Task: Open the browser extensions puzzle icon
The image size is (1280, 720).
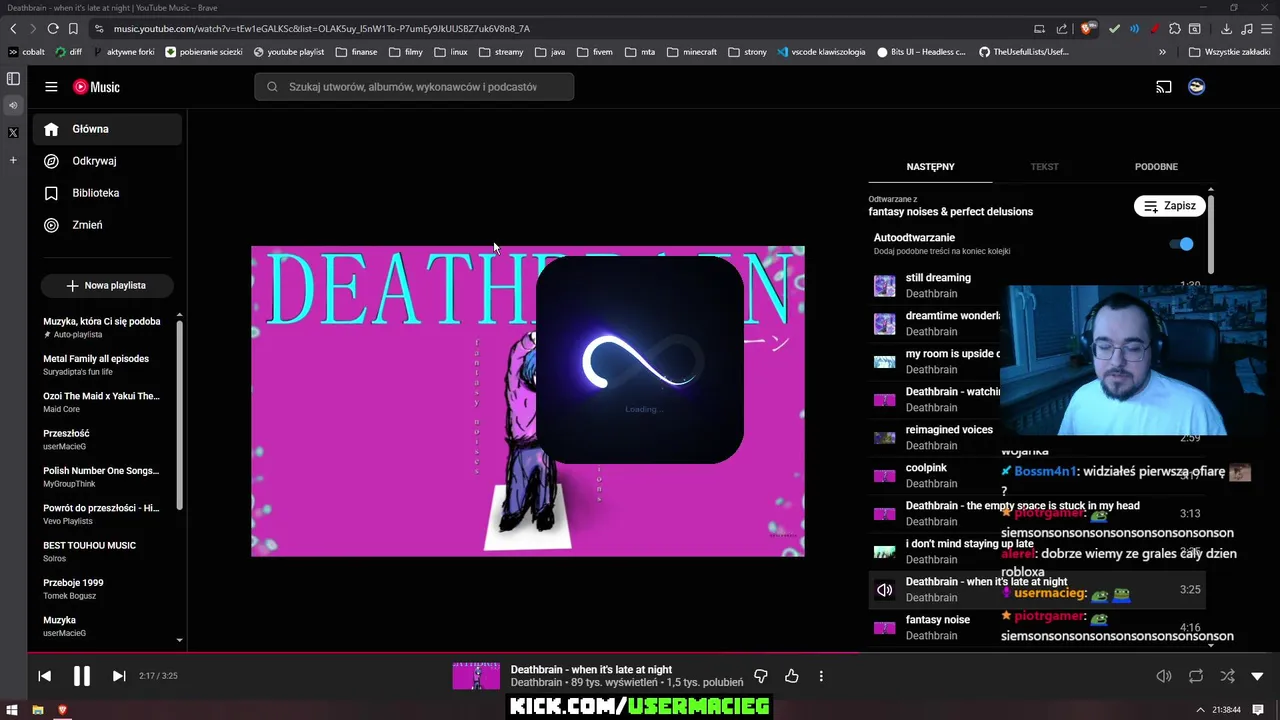Action: tap(1175, 29)
